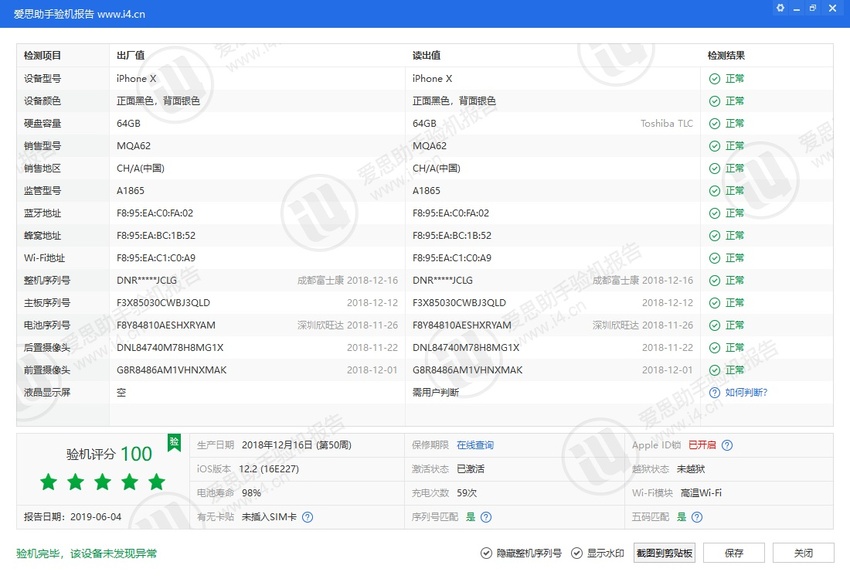The width and height of the screenshot is (850, 579).
Task: Click the green check icon for 蜂窝地址
Action: tap(714, 236)
